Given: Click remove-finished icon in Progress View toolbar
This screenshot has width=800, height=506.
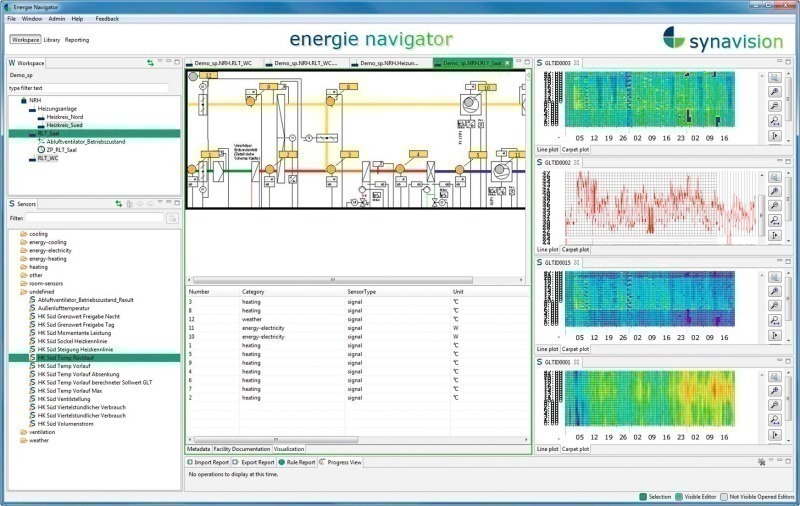Looking at the screenshot, I should (x=761, y=462).
